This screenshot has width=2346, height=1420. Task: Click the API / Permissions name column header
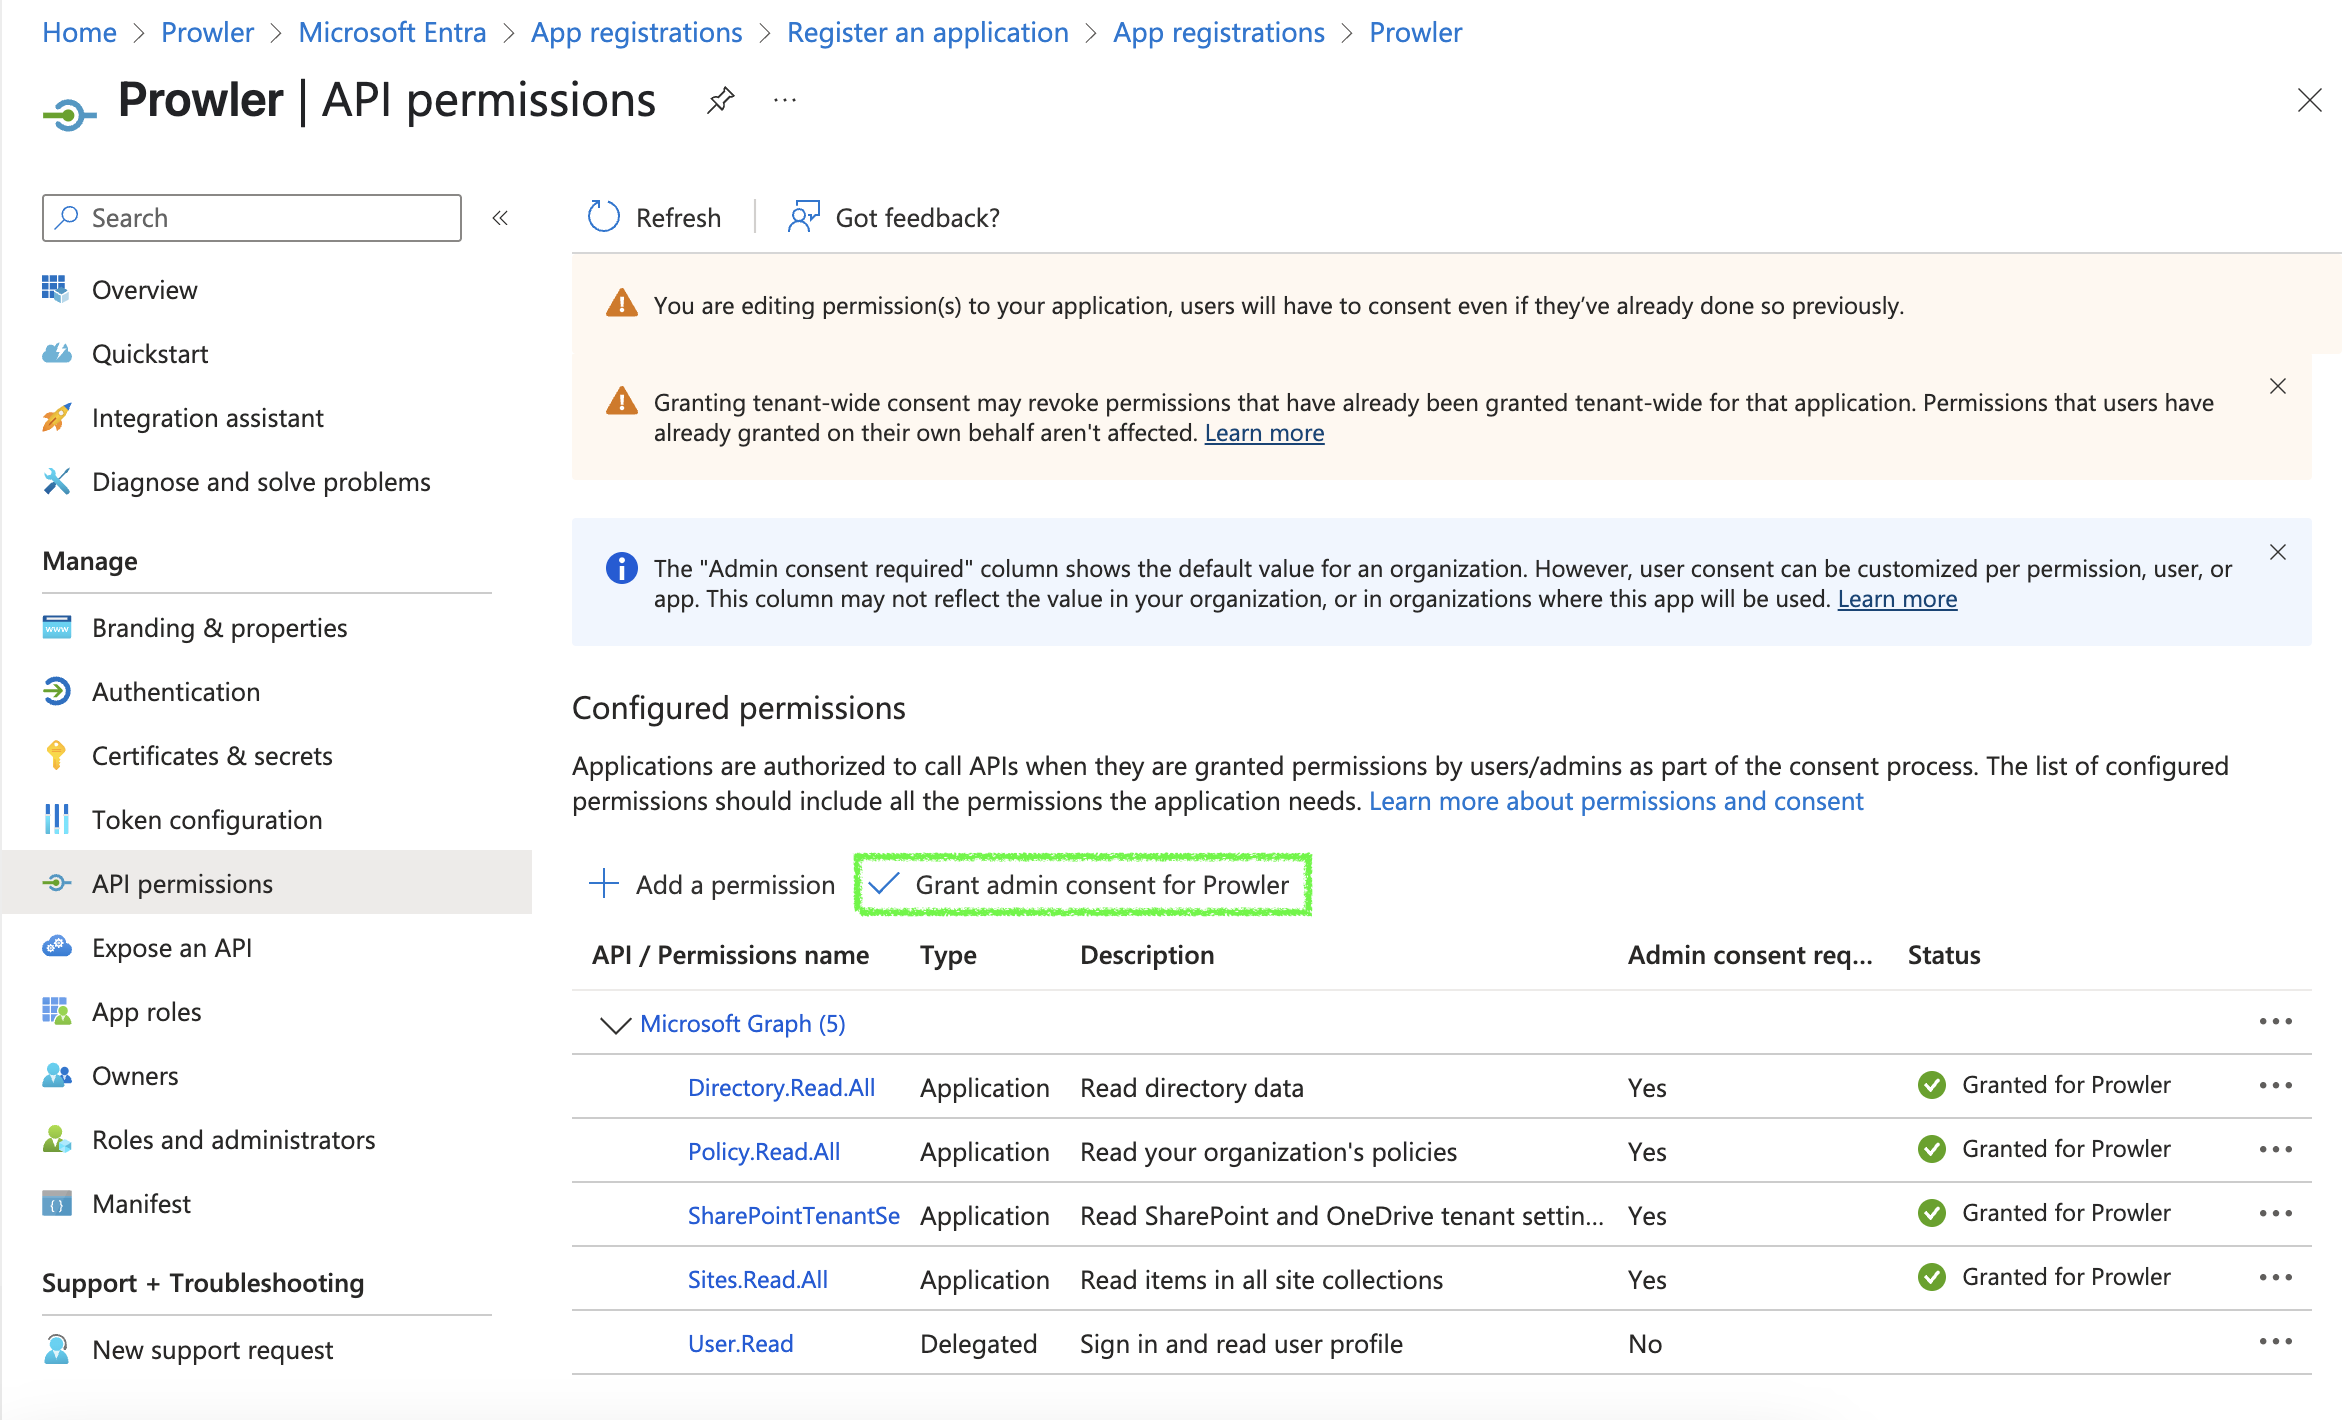click(x=730, y=955)
